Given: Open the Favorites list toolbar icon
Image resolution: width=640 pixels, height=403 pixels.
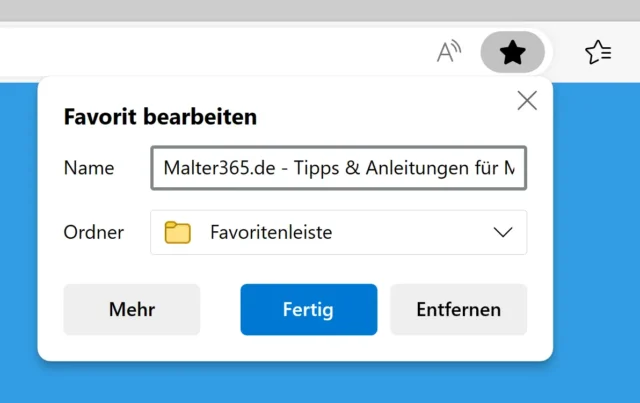Looking at the screenshot, I should [598, 52].
